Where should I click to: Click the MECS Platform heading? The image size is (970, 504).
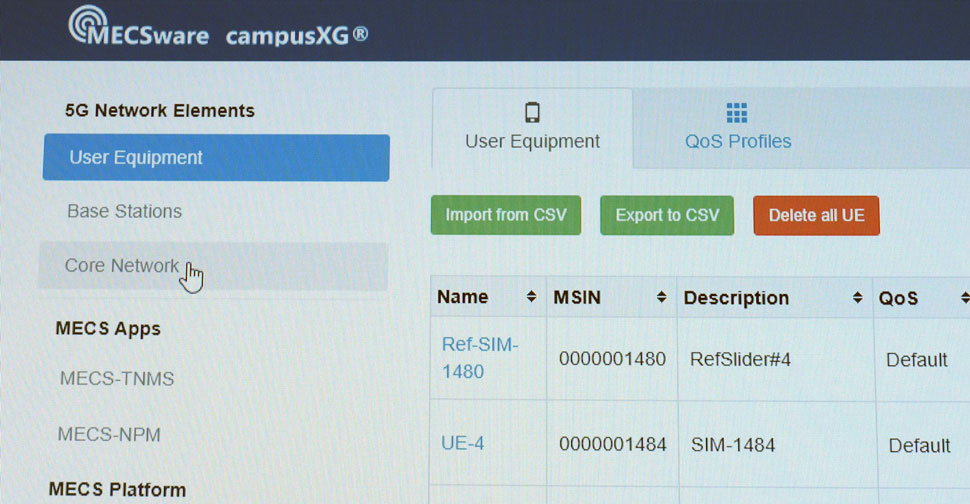(x=117, y=490)
